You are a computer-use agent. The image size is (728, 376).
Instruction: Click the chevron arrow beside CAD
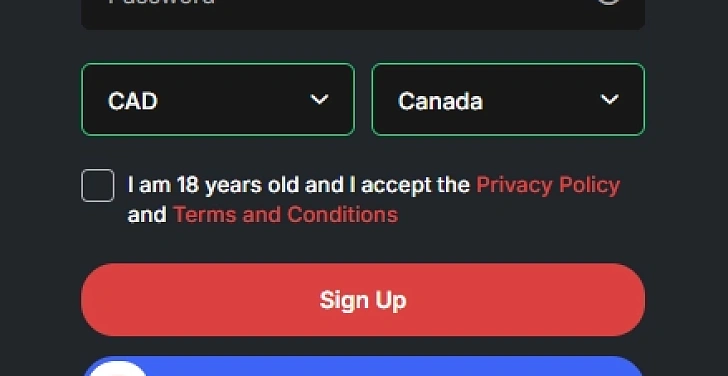[x=319, y=99]
